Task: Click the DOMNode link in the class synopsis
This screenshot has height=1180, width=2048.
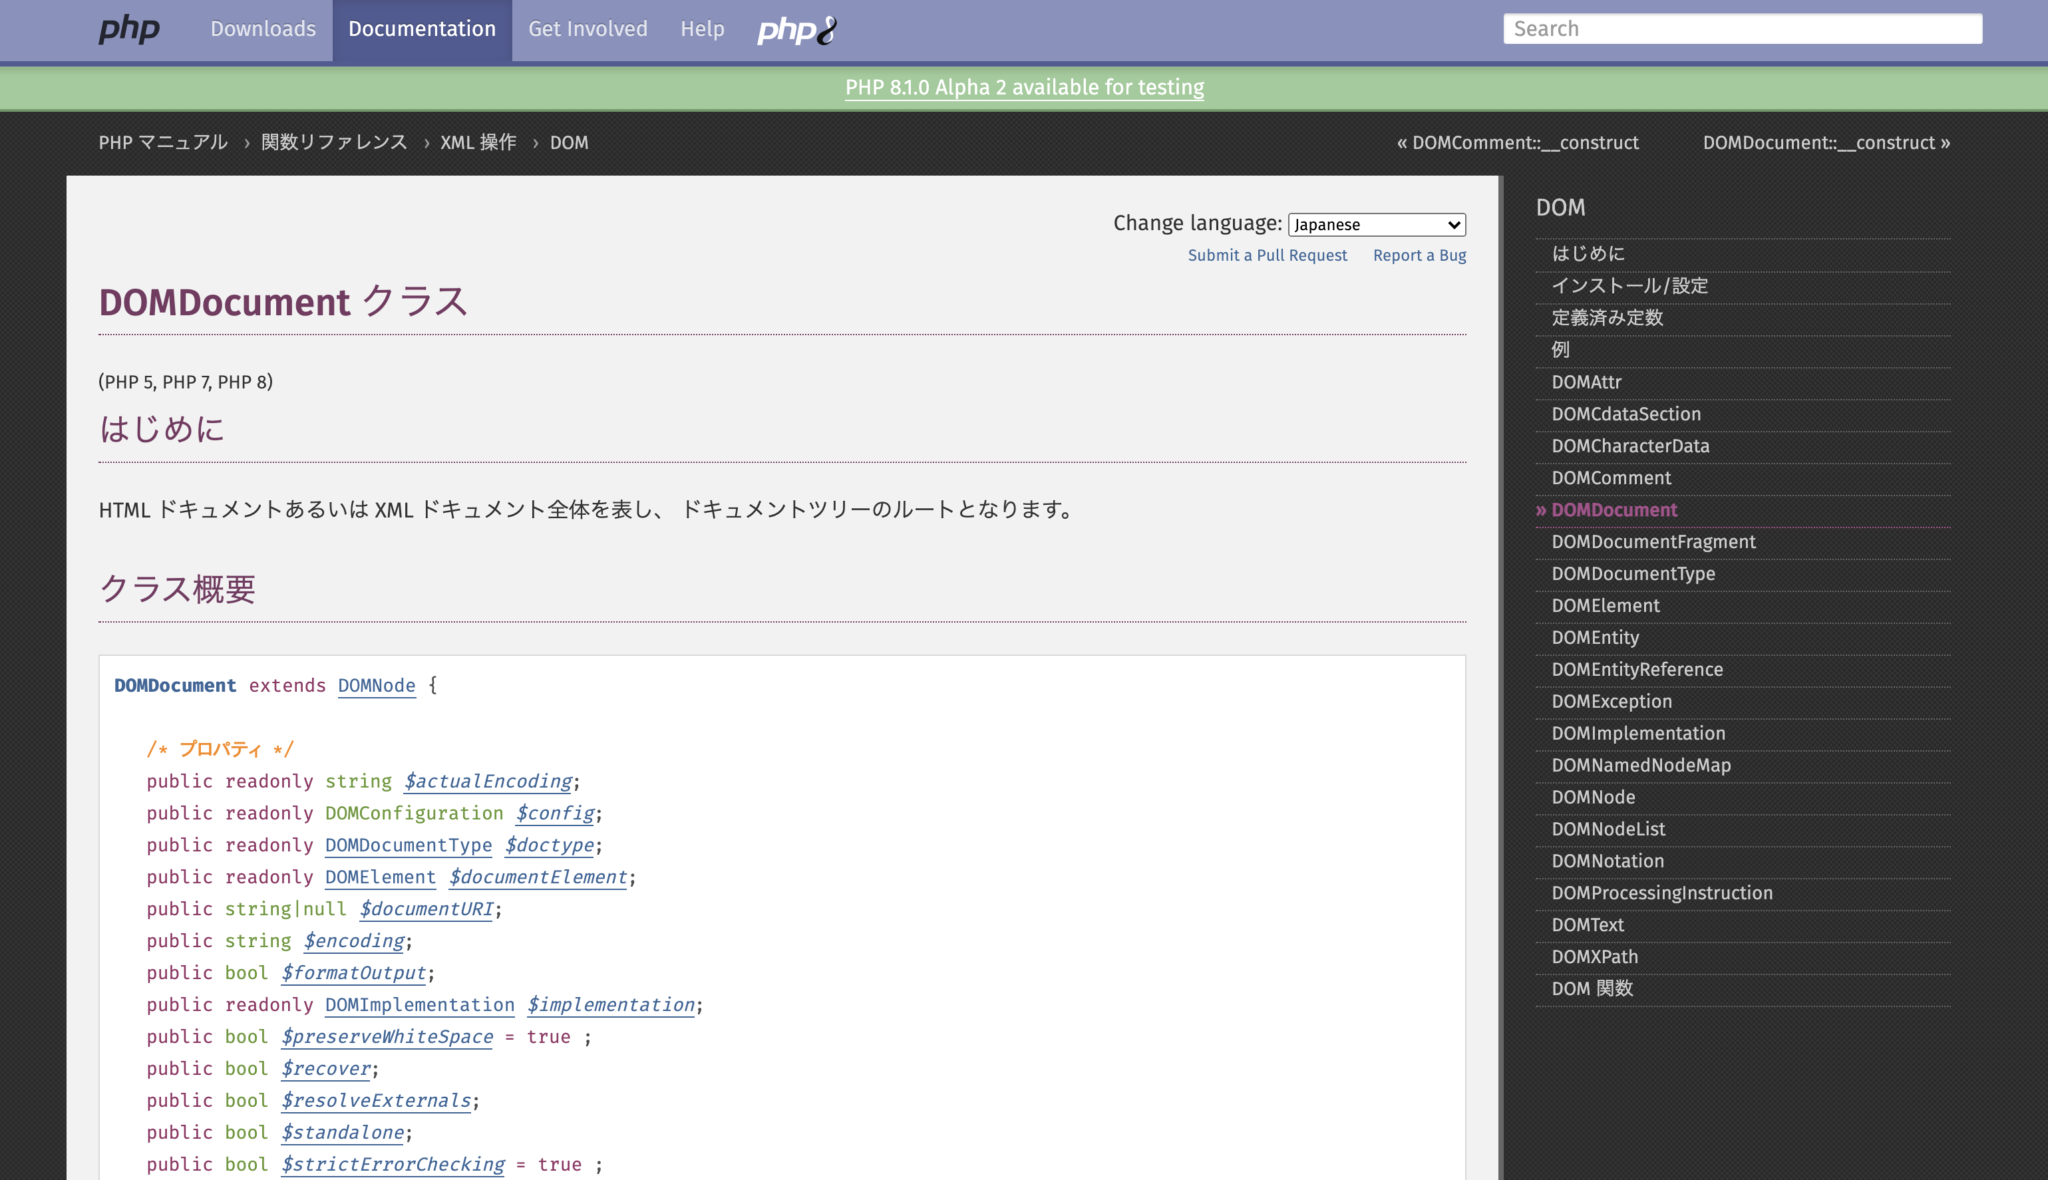Action: (376, 686)
